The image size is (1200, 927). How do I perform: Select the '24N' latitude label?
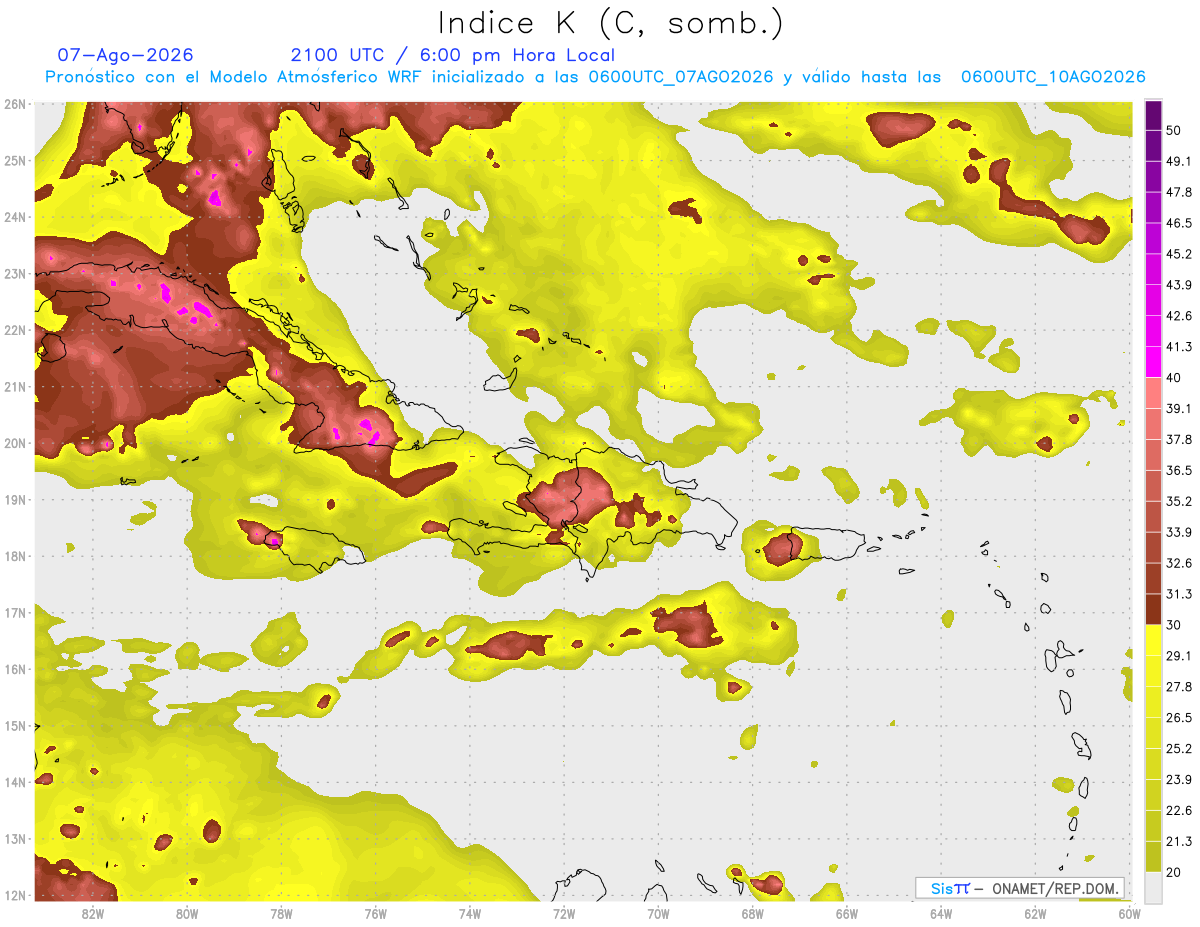coord(14,217)
